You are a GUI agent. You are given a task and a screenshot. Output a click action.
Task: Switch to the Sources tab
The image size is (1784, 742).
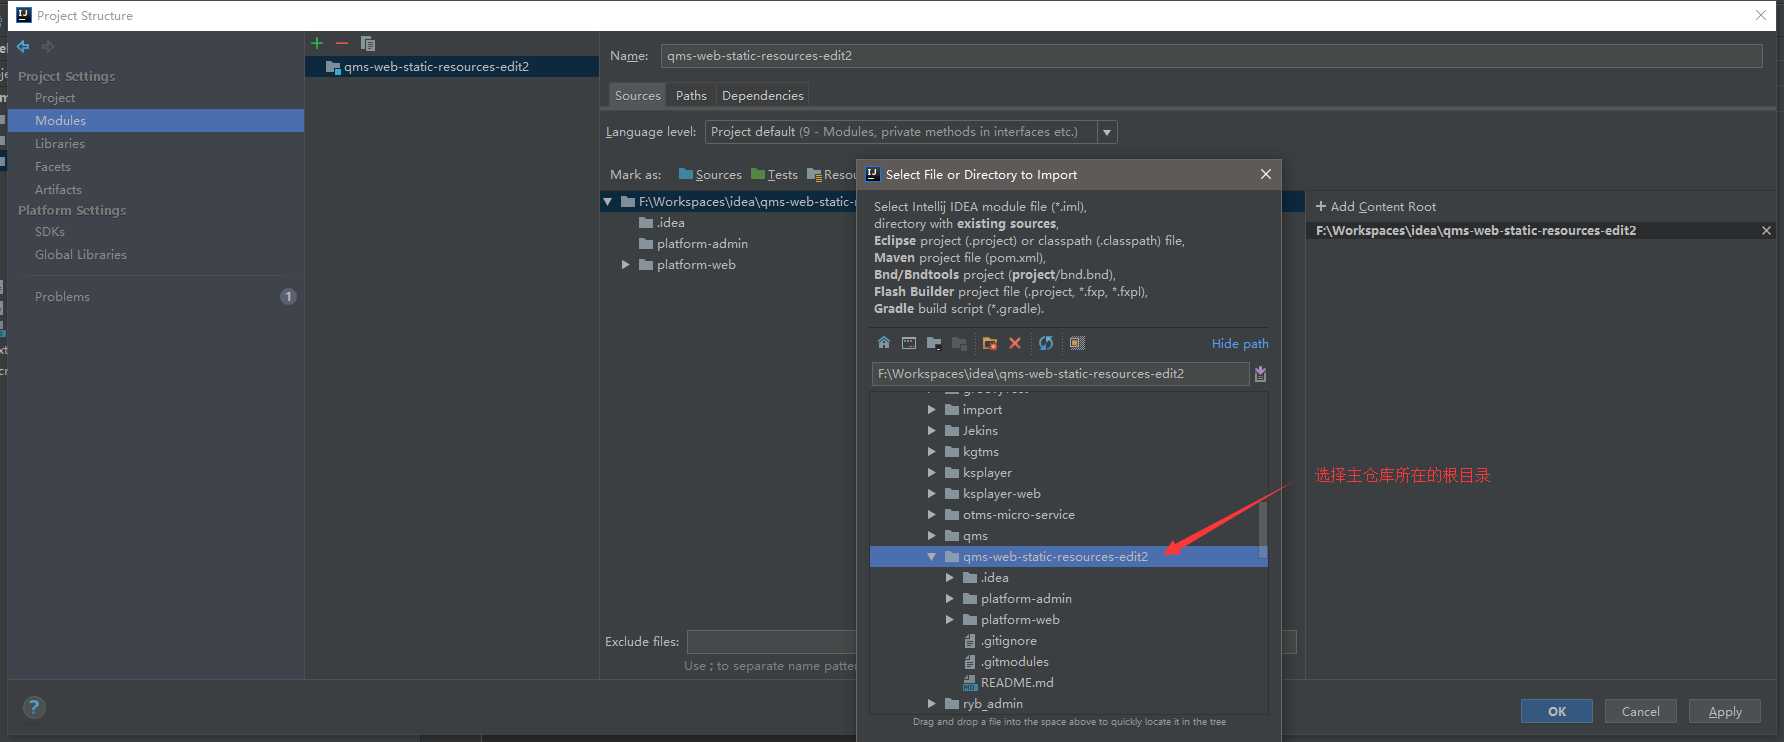[x=638, y=95]
